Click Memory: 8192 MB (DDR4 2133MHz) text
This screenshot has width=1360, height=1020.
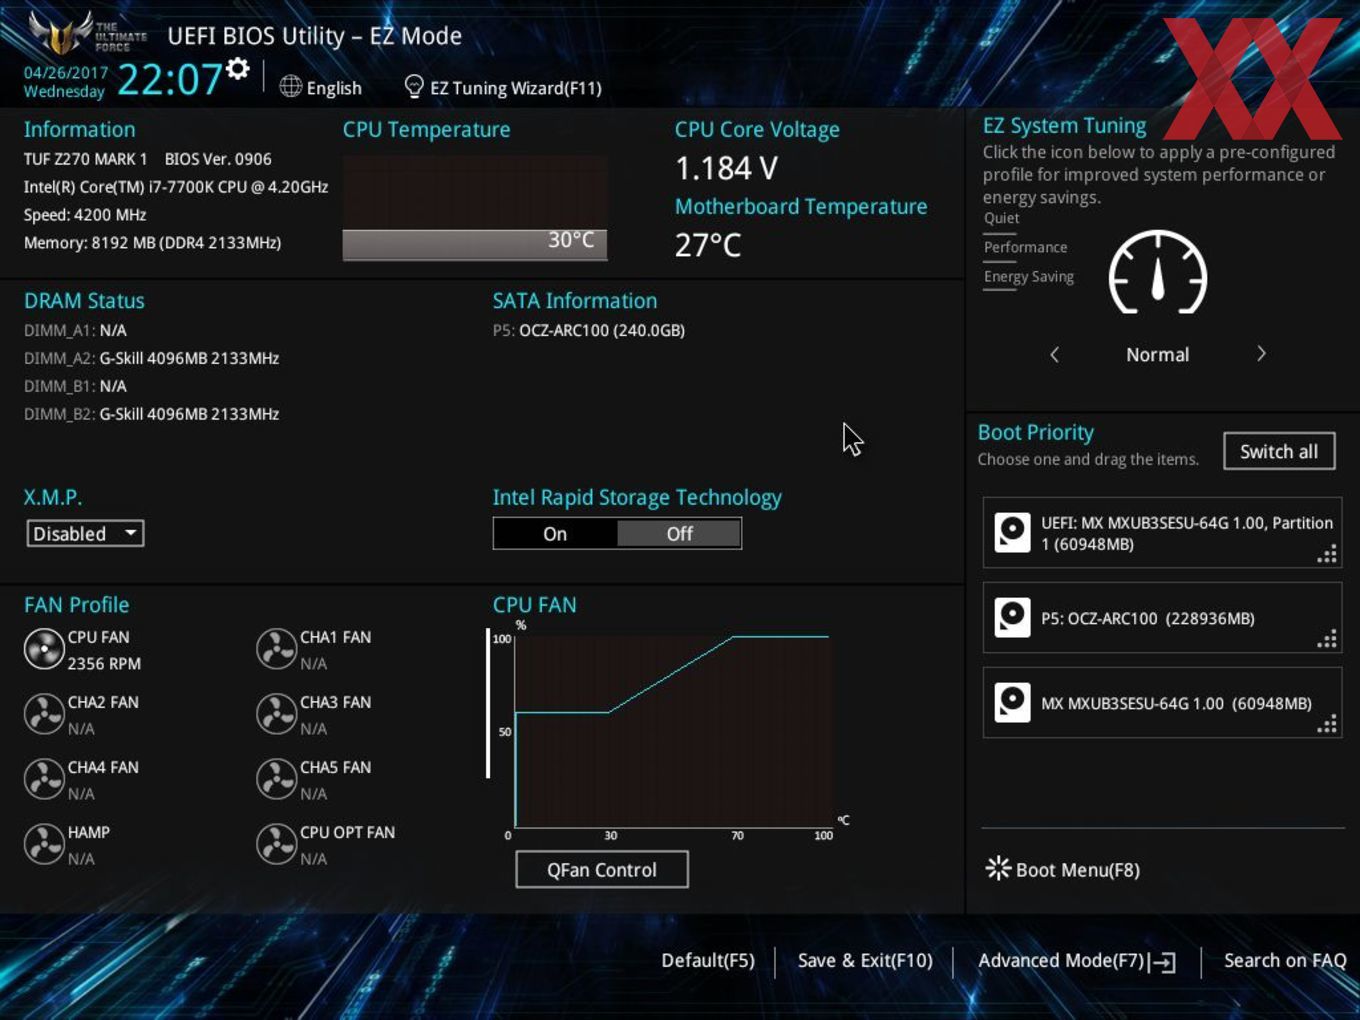pos(152,242)
